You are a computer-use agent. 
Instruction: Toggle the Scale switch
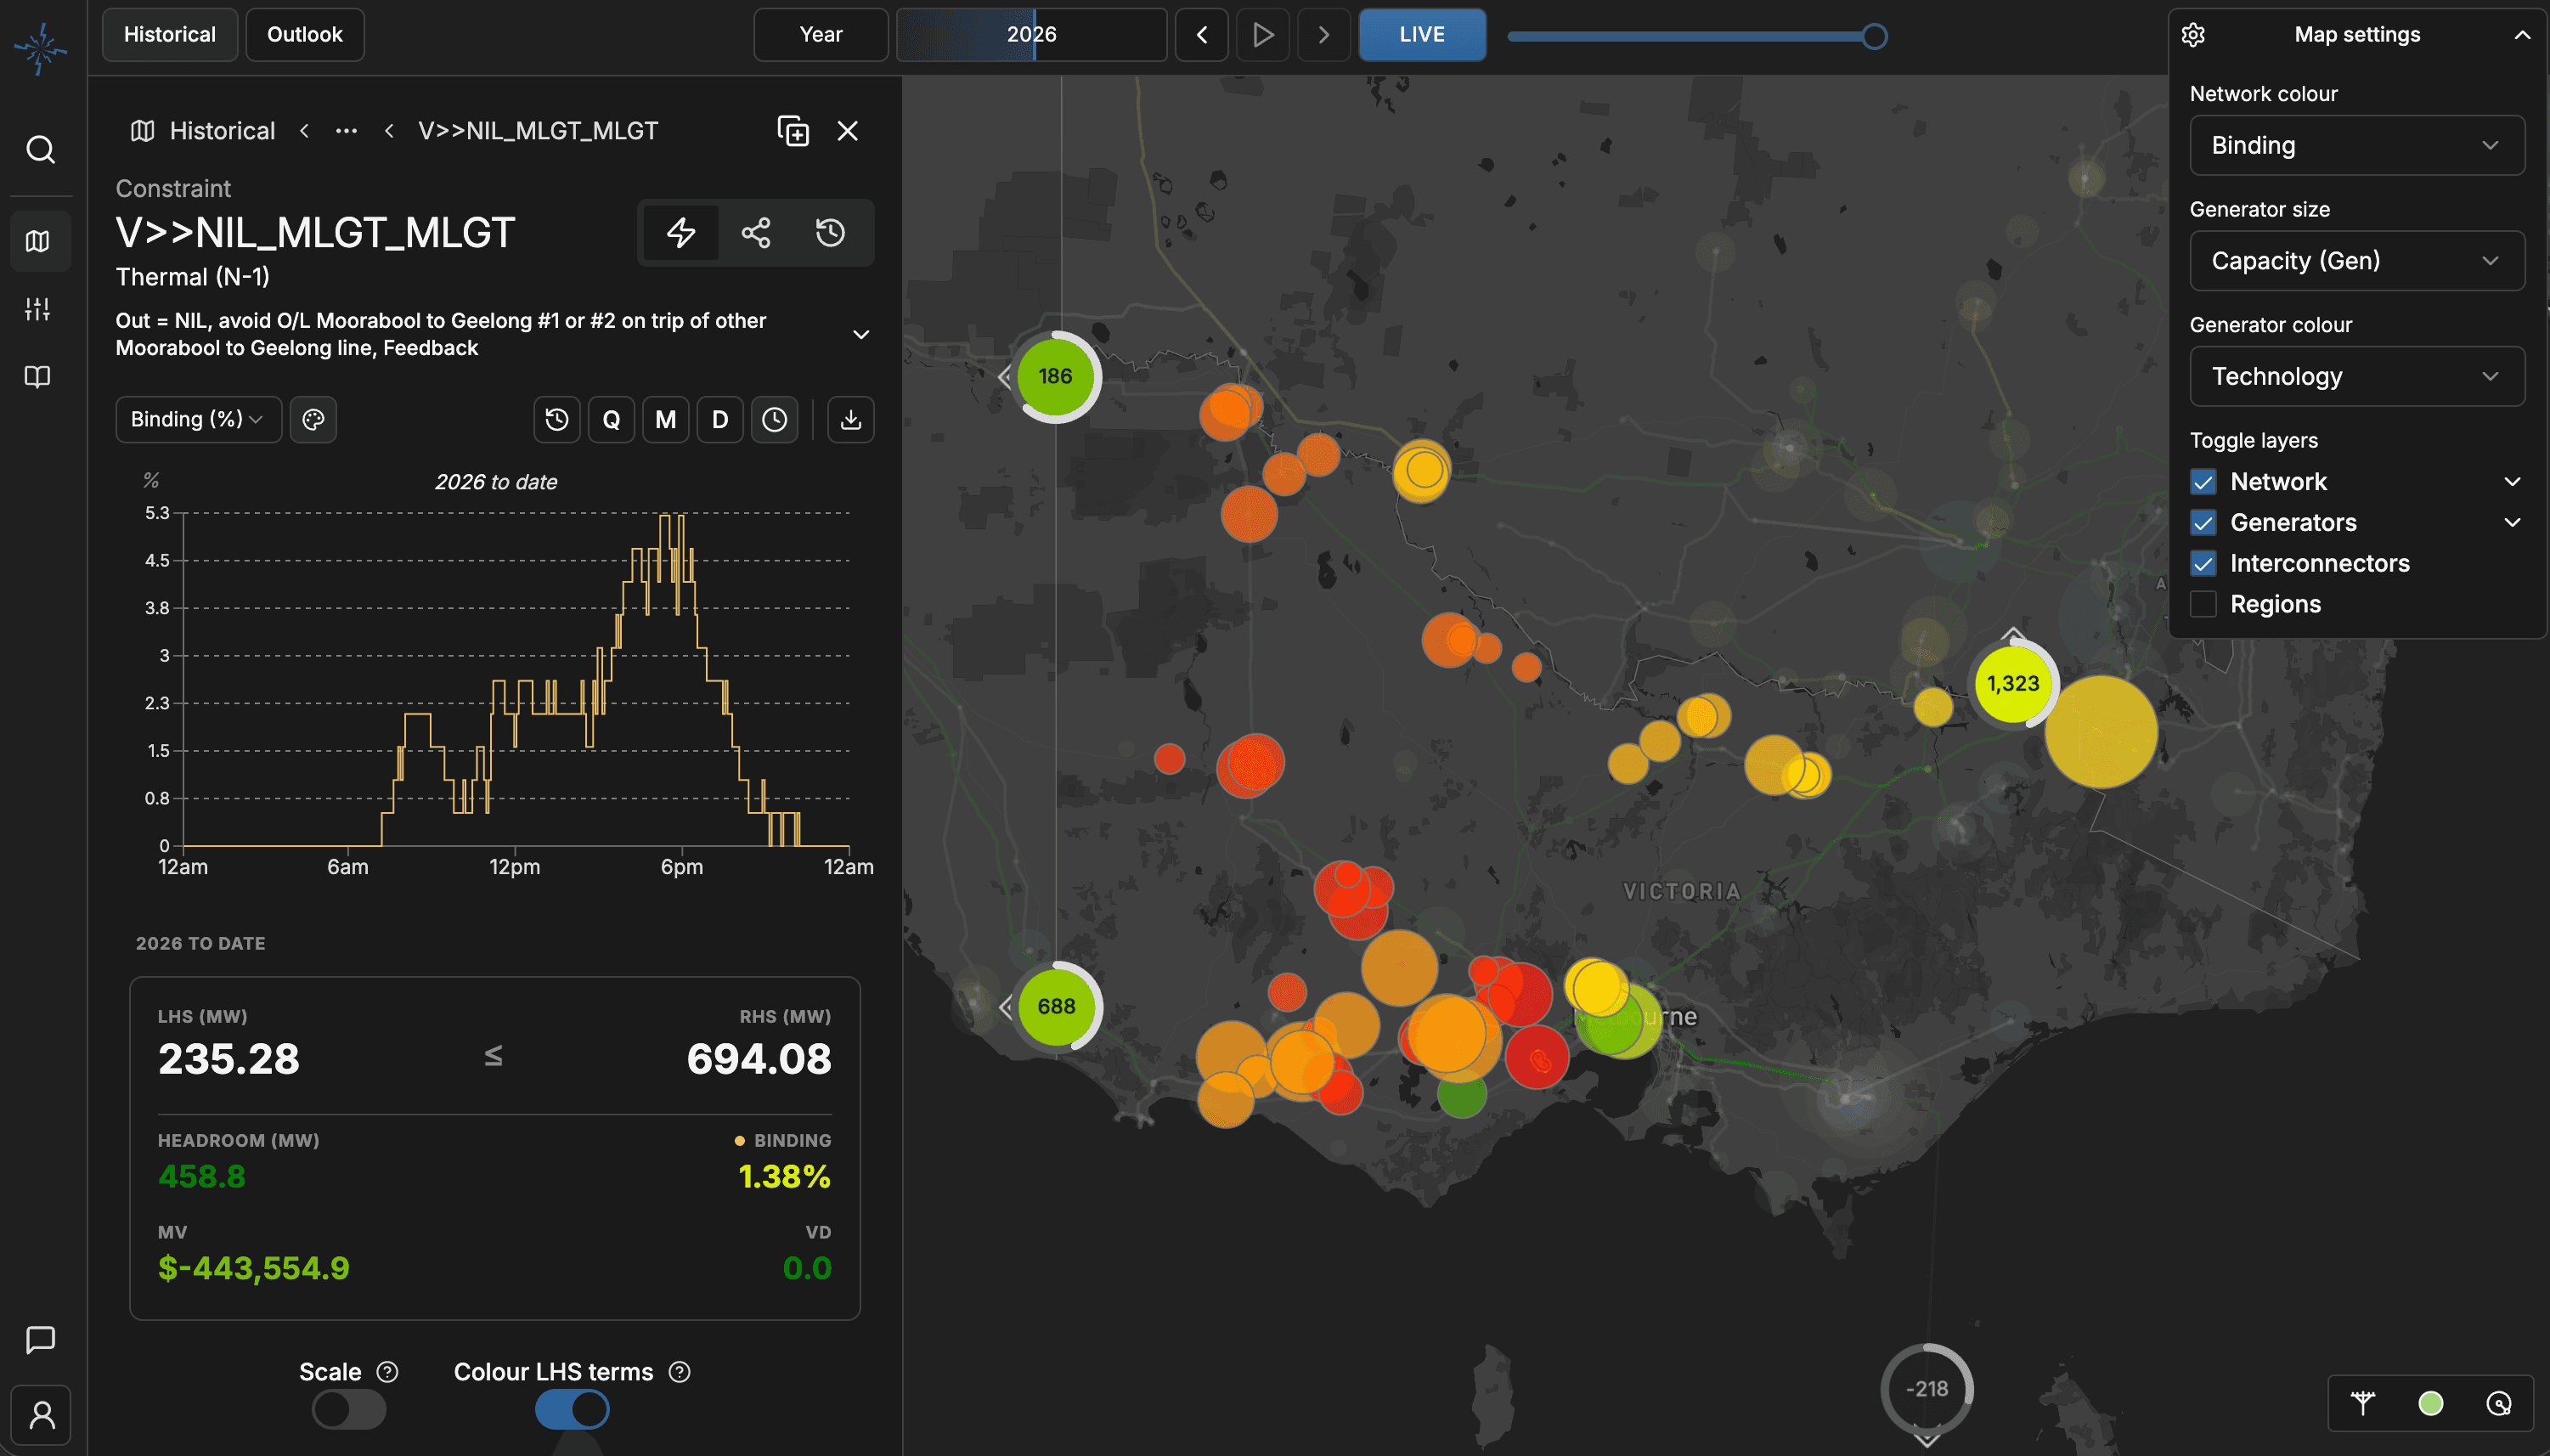[x=348, y=1410]
